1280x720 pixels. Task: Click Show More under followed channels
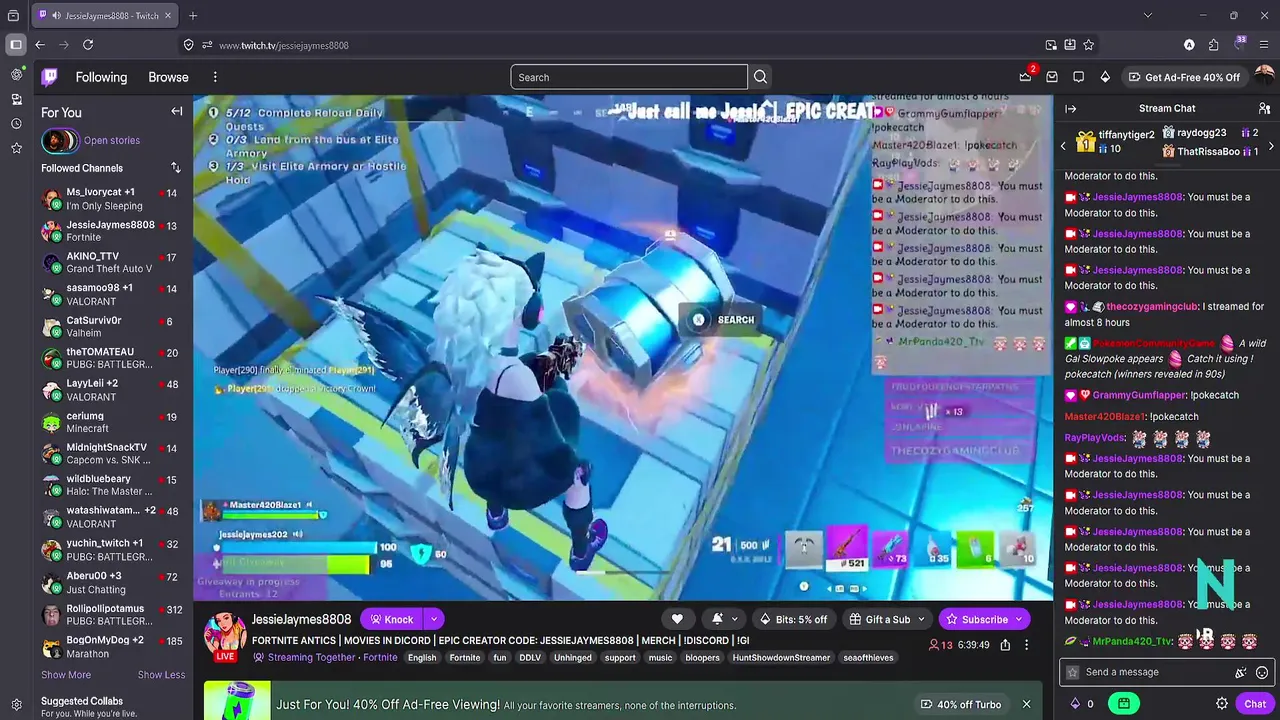pyautogui.click(x=66, y=675)
